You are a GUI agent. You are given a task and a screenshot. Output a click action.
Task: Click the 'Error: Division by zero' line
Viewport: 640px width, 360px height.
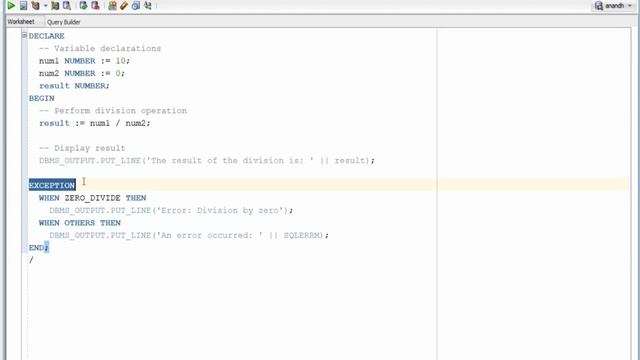coord(171,211)
